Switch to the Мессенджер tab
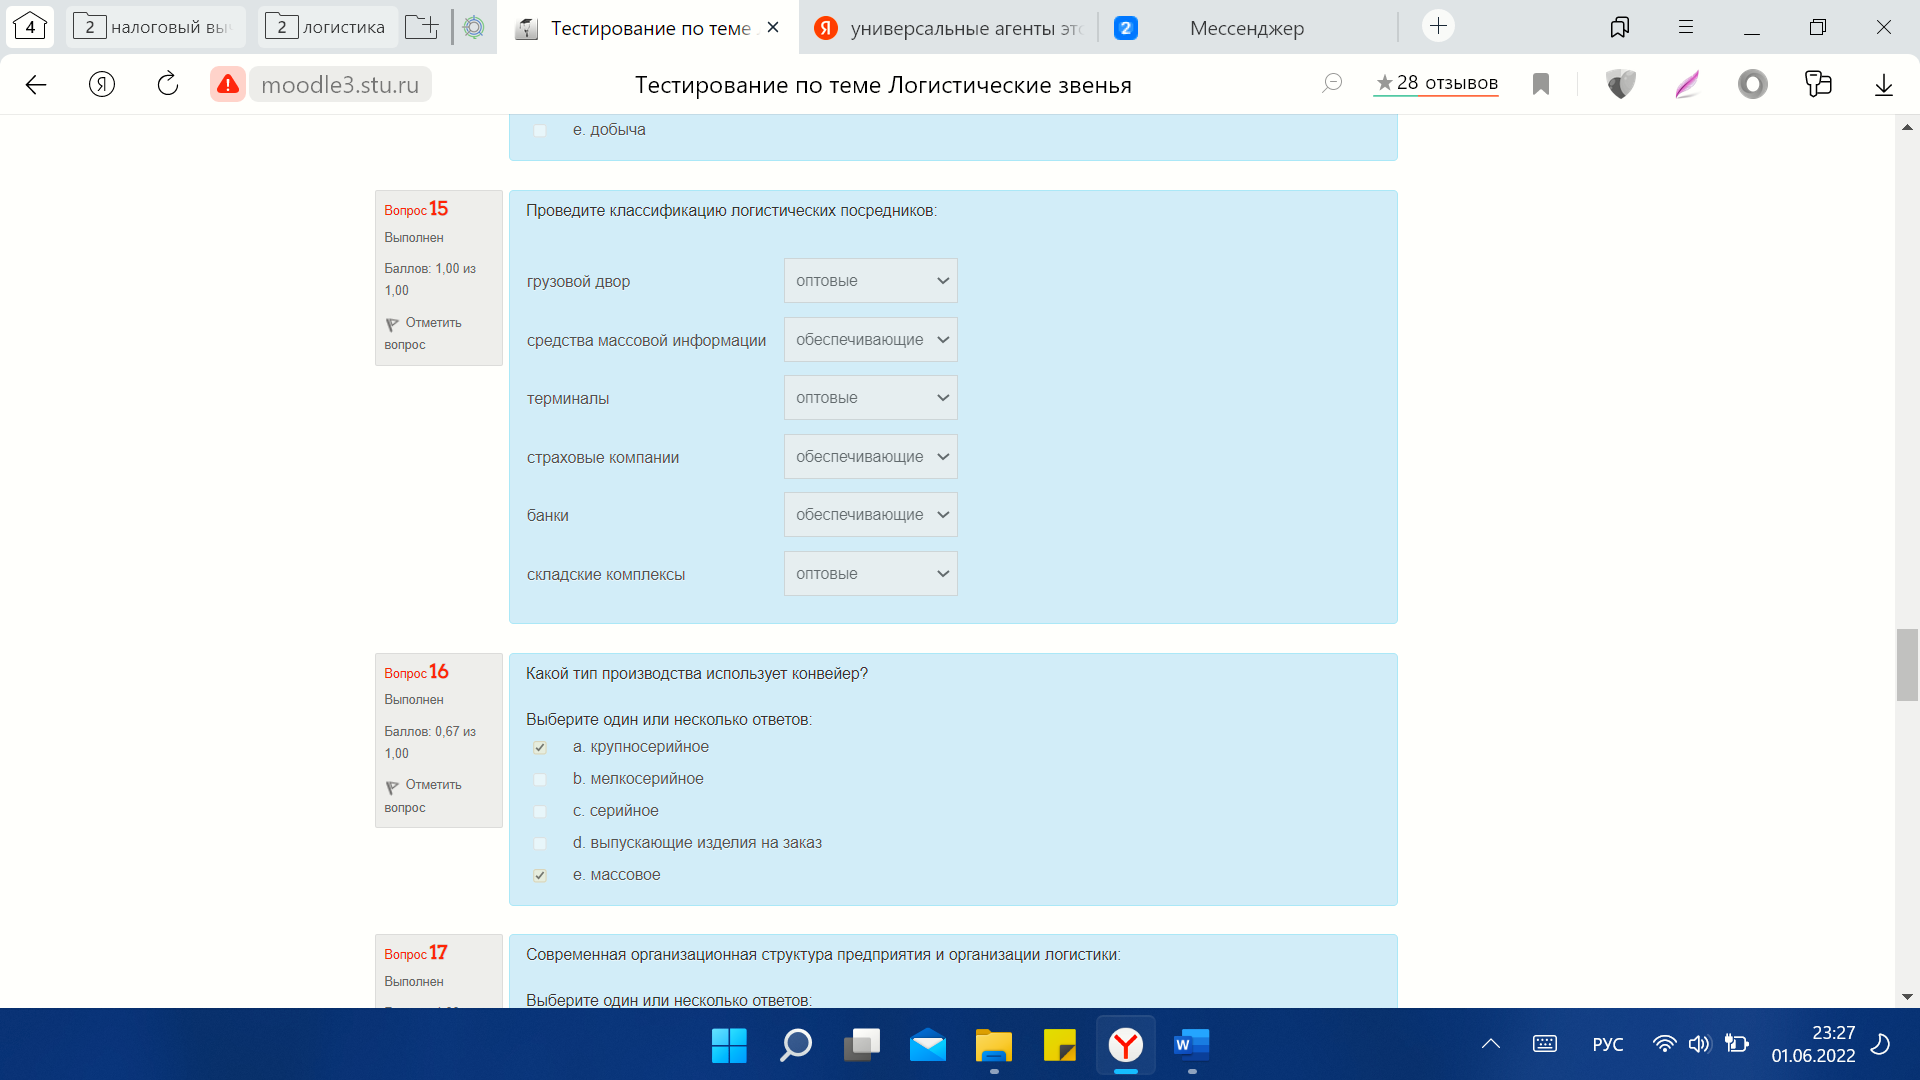Image resolution: width=1920 pixels, height=1080 pixels. [x=1247, y=28]
